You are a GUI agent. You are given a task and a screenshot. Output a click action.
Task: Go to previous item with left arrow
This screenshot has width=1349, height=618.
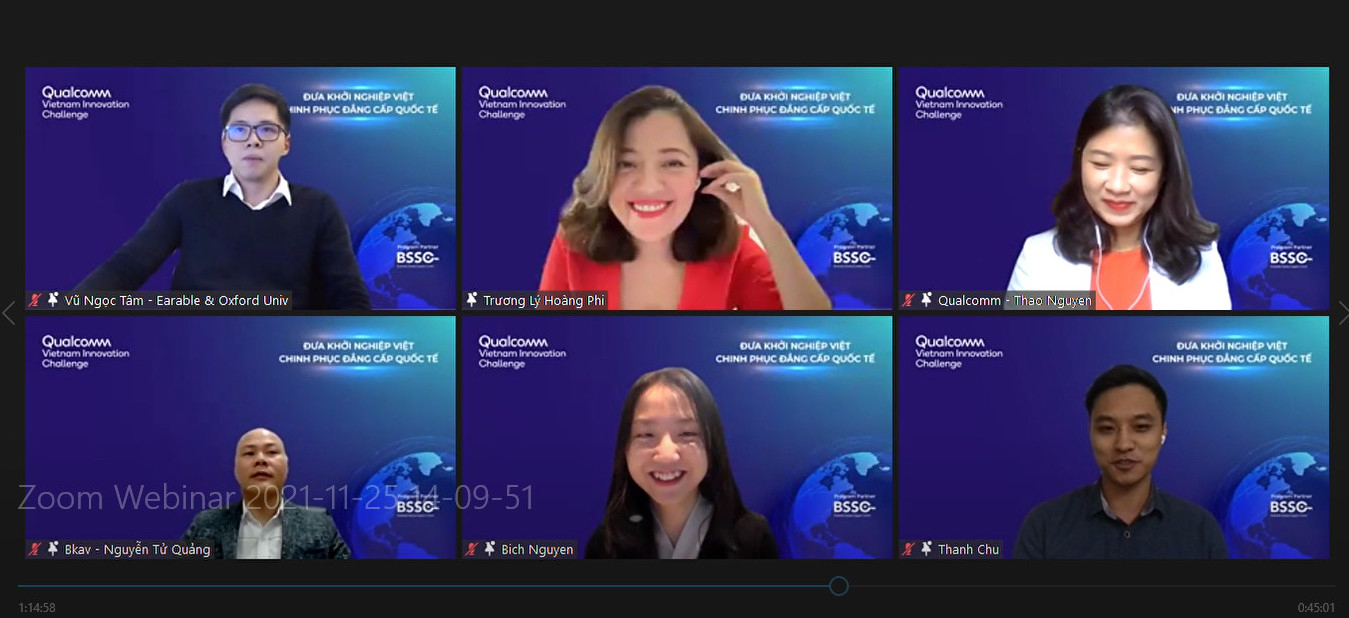coord(8,313)
